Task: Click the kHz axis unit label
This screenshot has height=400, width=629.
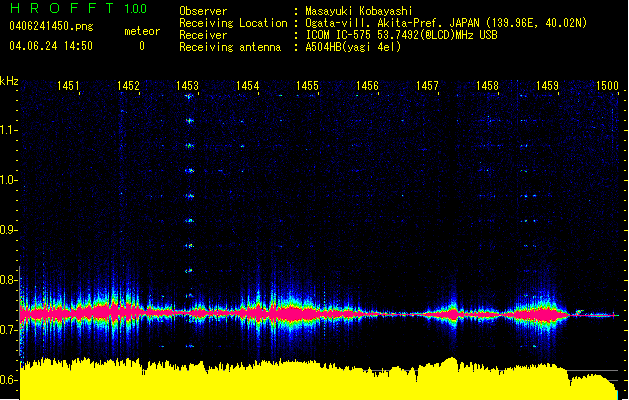Action: (9, 81)
